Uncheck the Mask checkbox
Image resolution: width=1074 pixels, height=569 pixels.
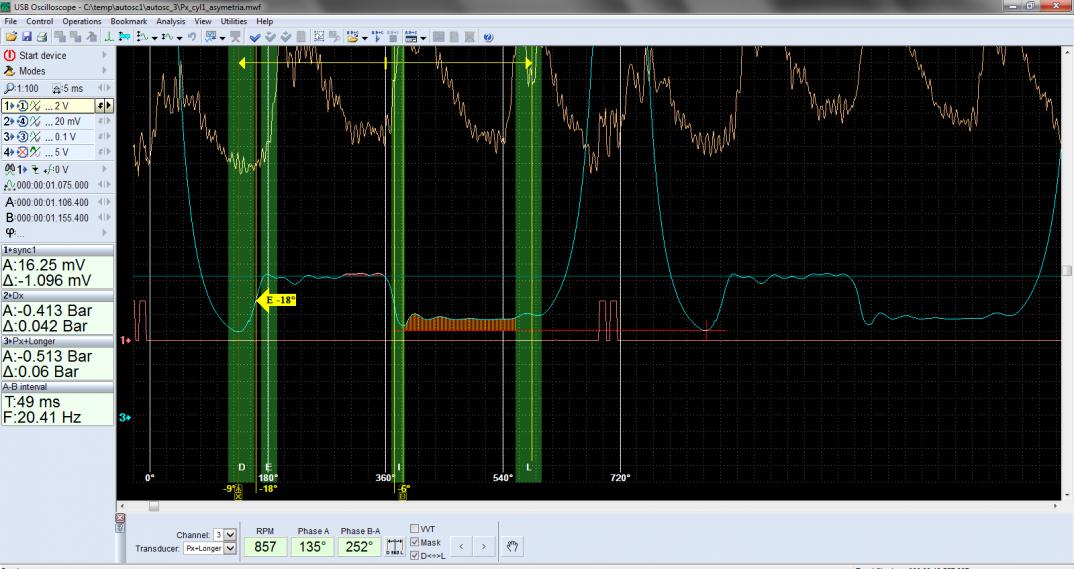coord(414,542)
